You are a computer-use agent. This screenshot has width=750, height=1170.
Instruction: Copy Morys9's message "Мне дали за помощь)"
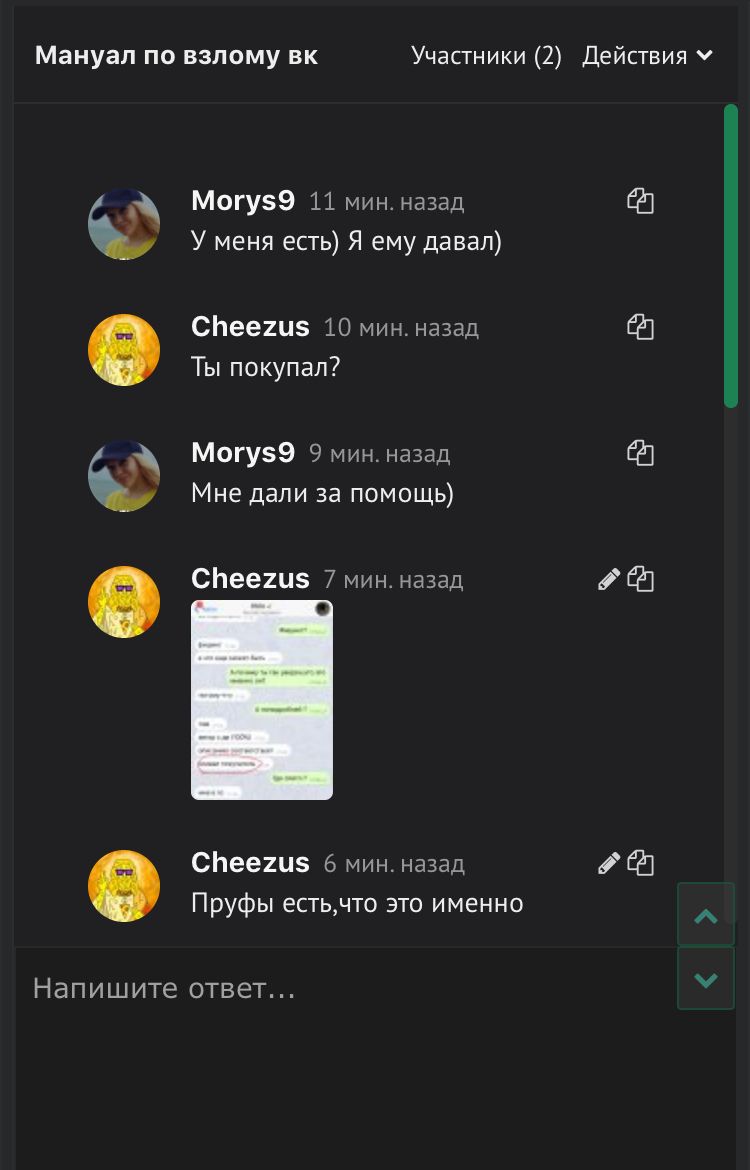tap(640, 454)
